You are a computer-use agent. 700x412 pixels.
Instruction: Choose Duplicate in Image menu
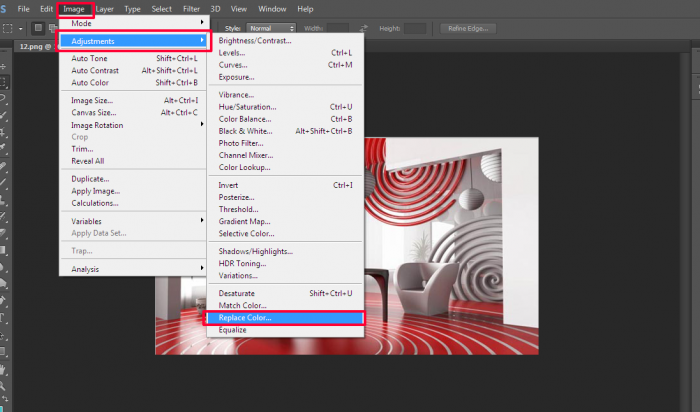133,179
